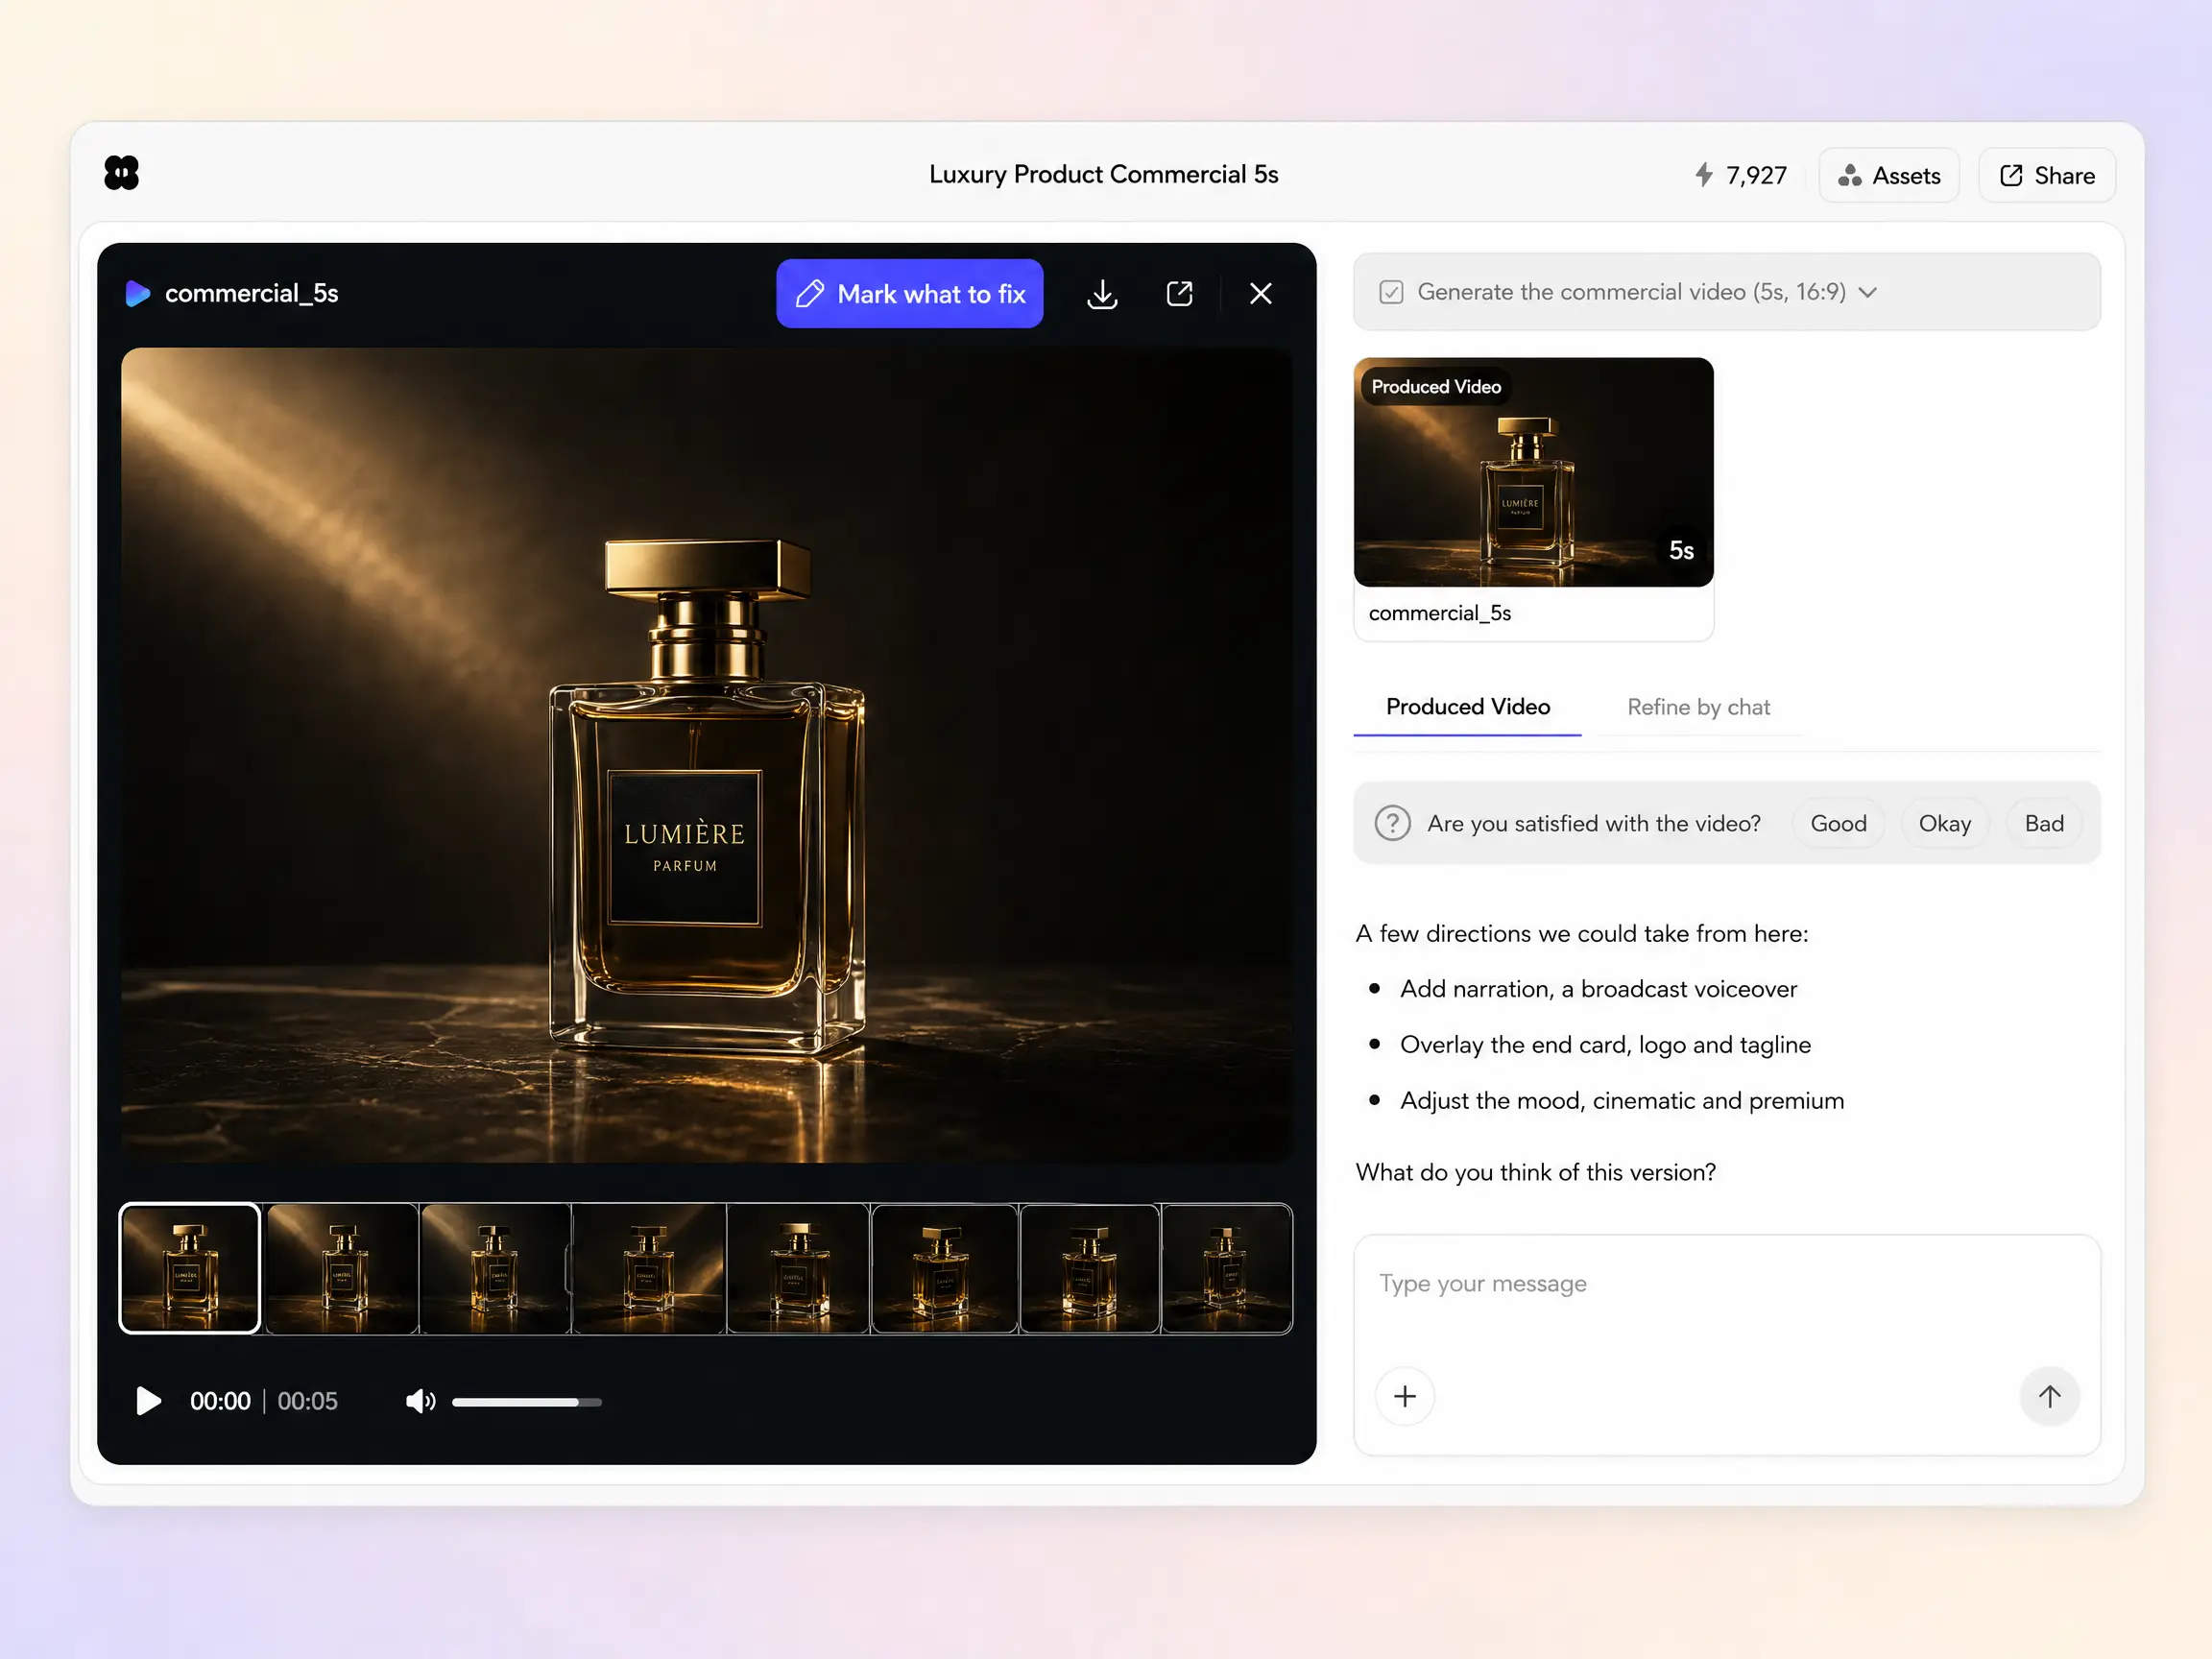Click the main perfume video preview

click(x=706, y=754)
